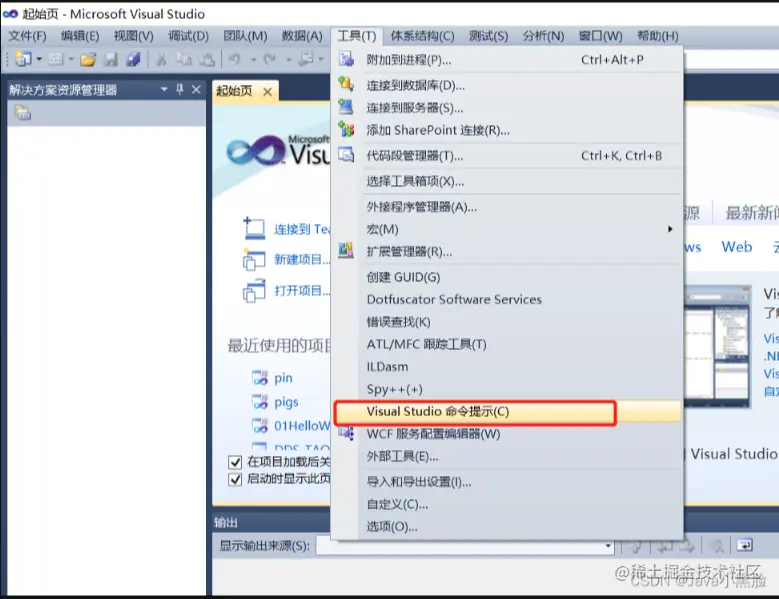Image resolution: width=779 pixels, height=599 pixels.
Task: Click the Save floppy disk icon
Action: [x=111, y=60]
